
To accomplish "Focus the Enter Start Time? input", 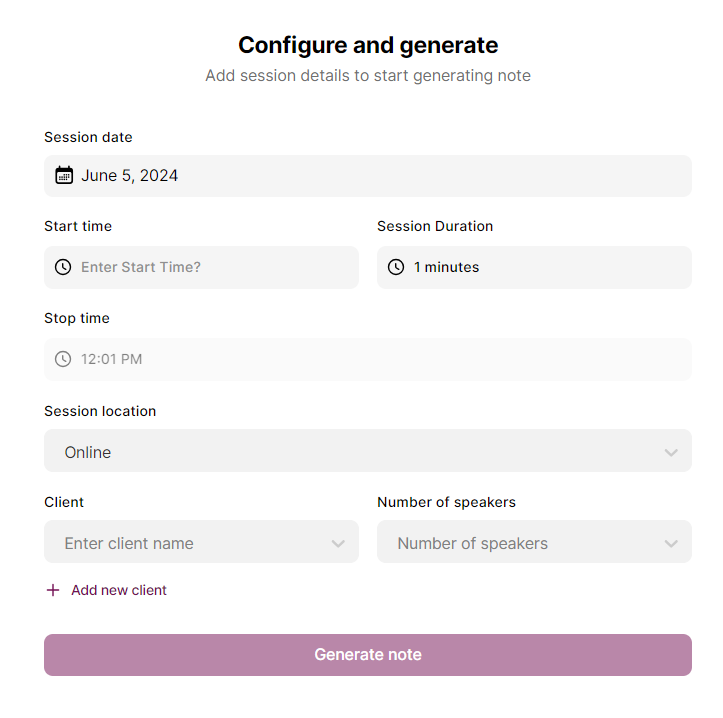I will (x=201, y=267).
